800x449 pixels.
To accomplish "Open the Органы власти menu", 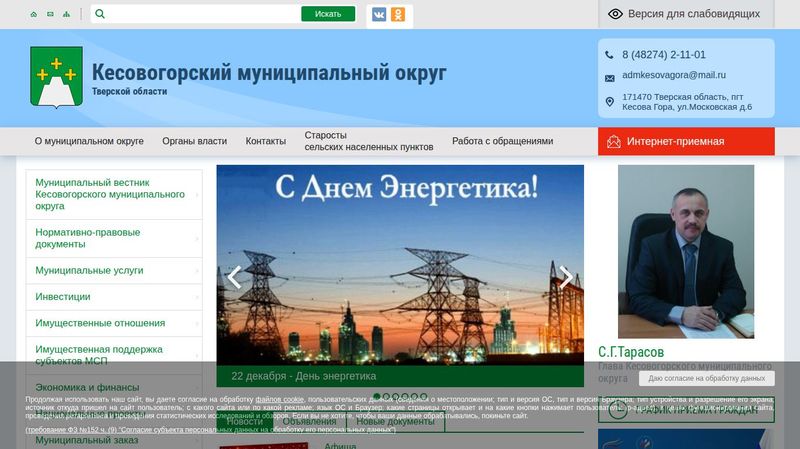I will click(x=194, y=142).
